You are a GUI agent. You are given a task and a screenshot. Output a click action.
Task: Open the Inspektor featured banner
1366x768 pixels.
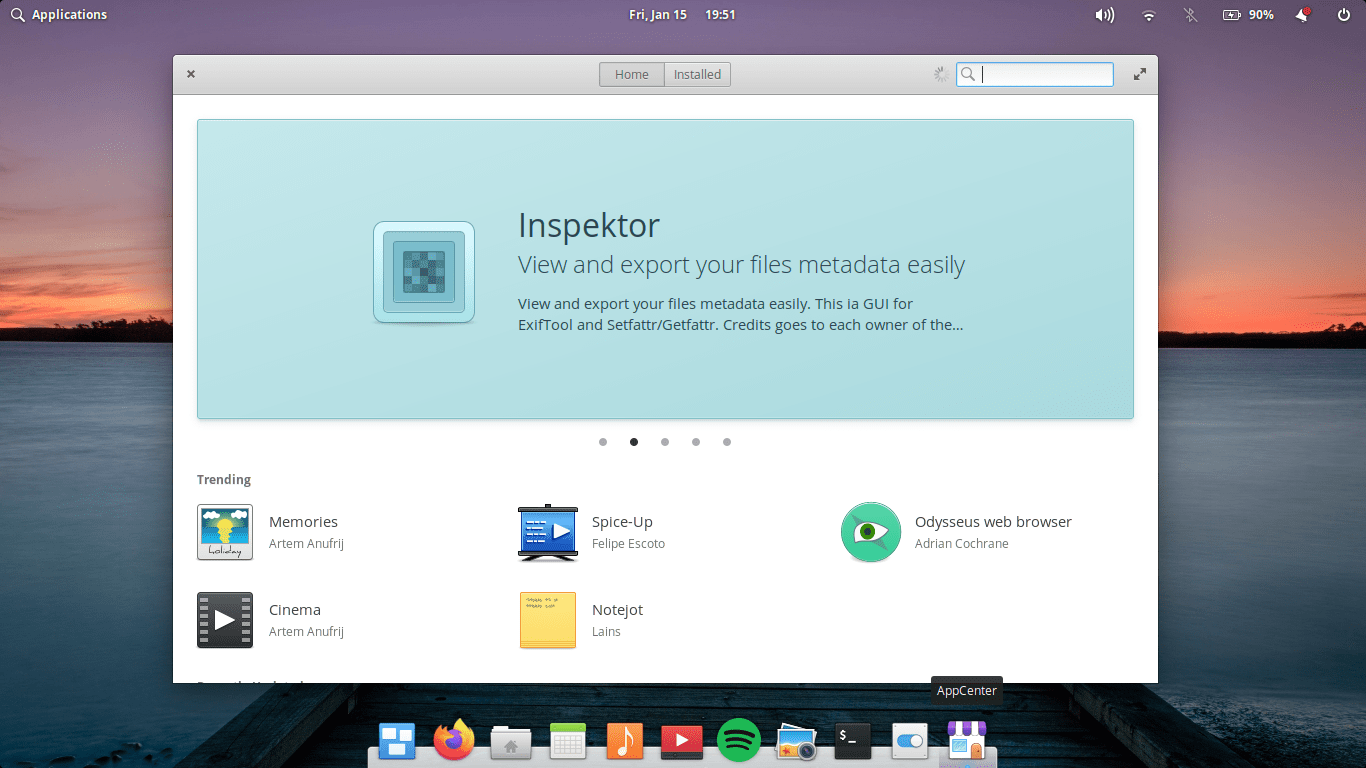(665, 269)
